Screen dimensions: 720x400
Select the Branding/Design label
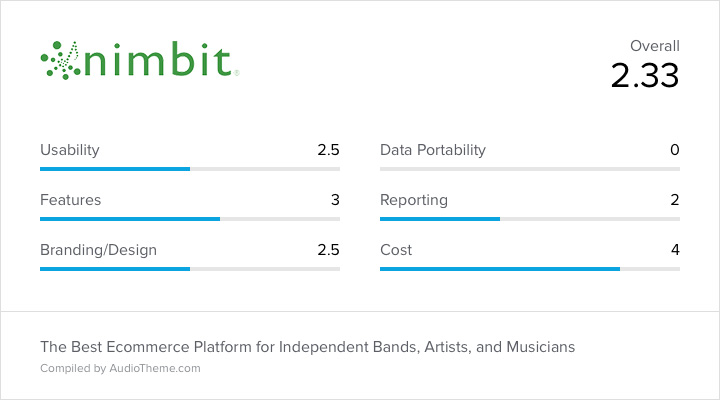(99, 250)
